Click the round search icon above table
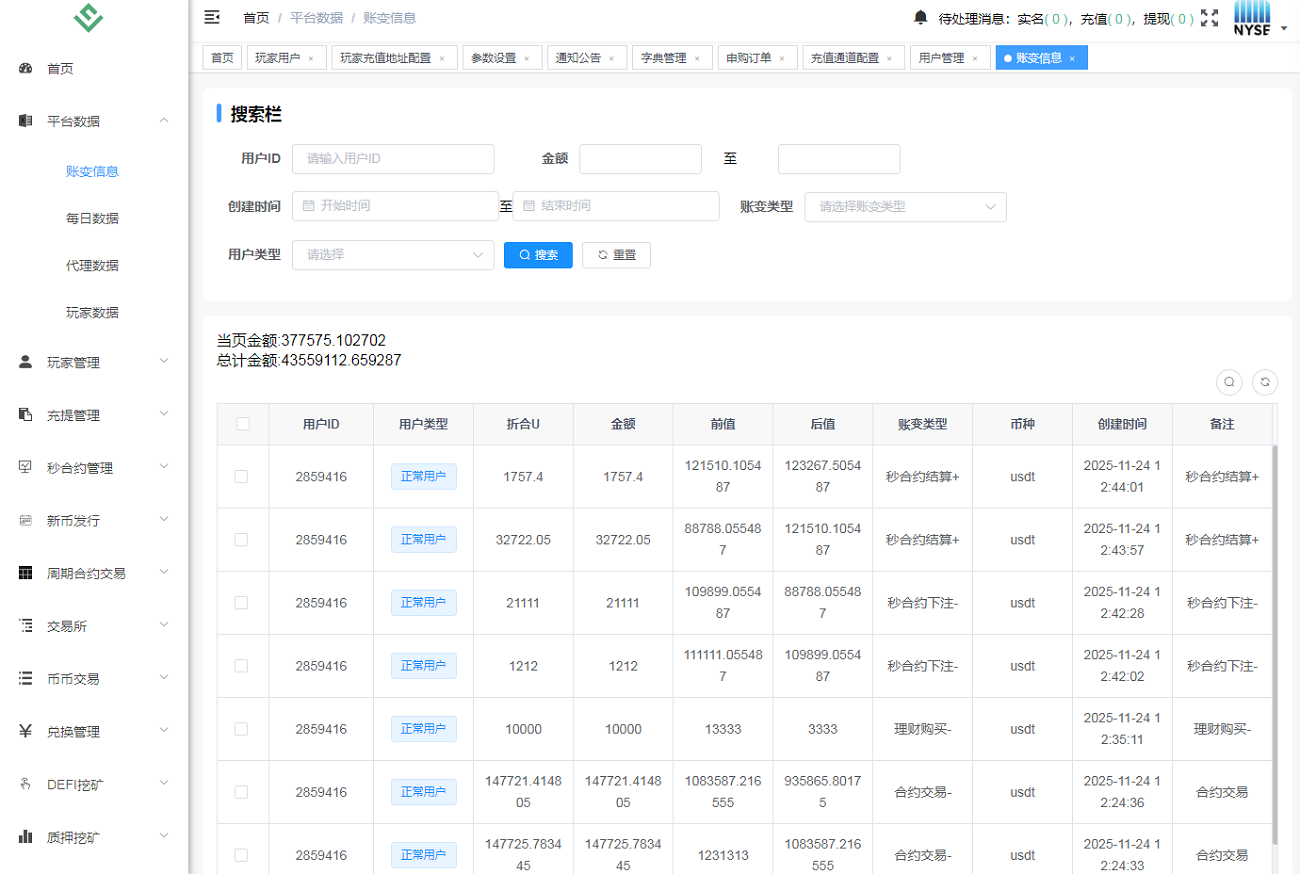 click(x=1229, y=382)
